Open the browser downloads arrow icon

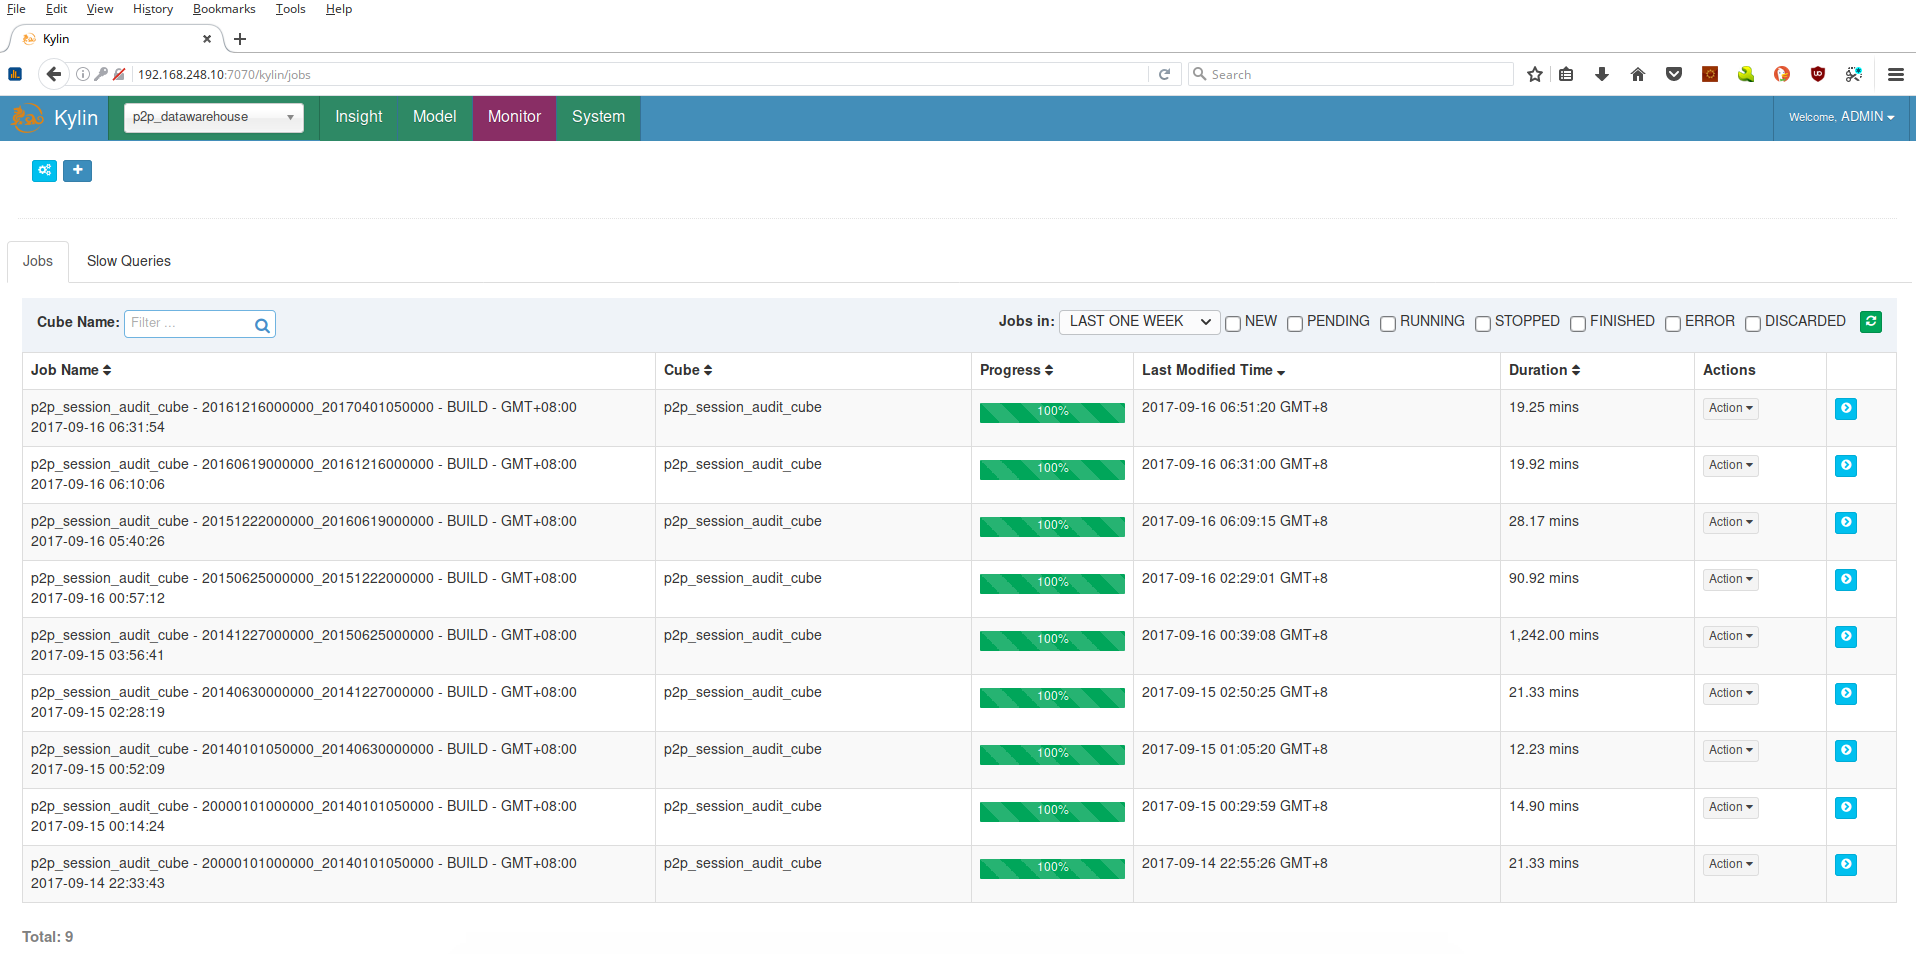(x=1602, y=74)
